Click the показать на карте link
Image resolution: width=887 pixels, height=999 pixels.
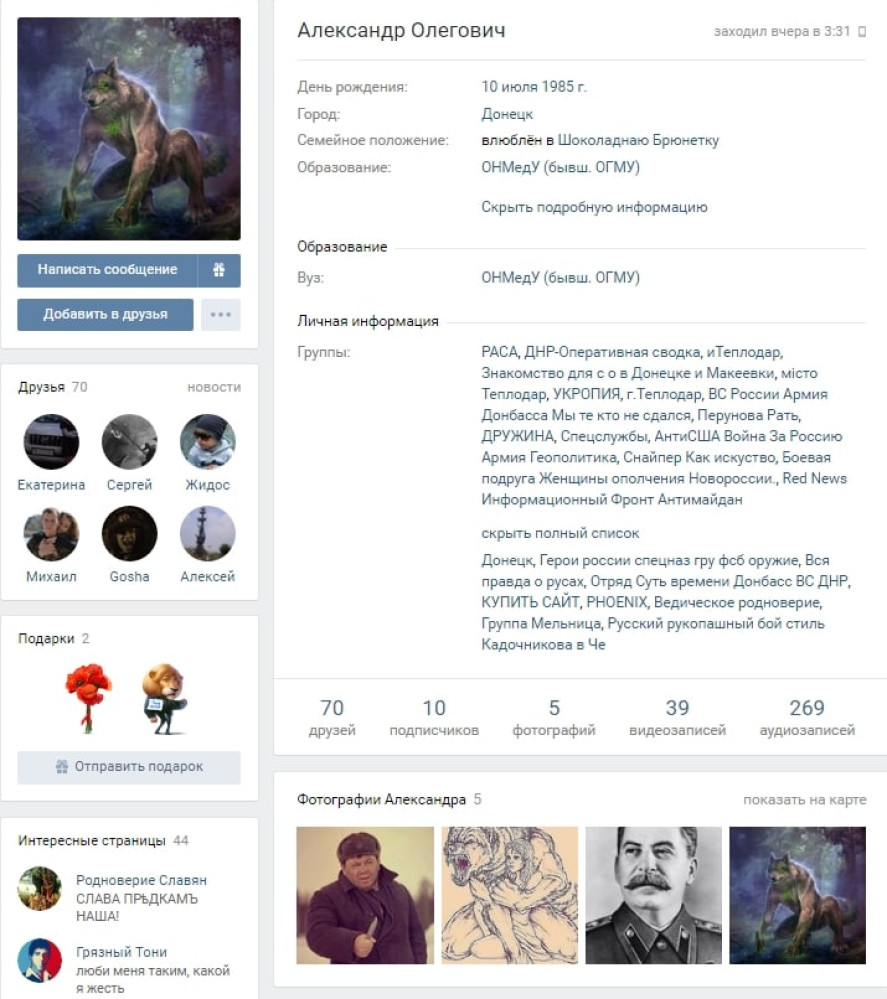click(805, 800)
